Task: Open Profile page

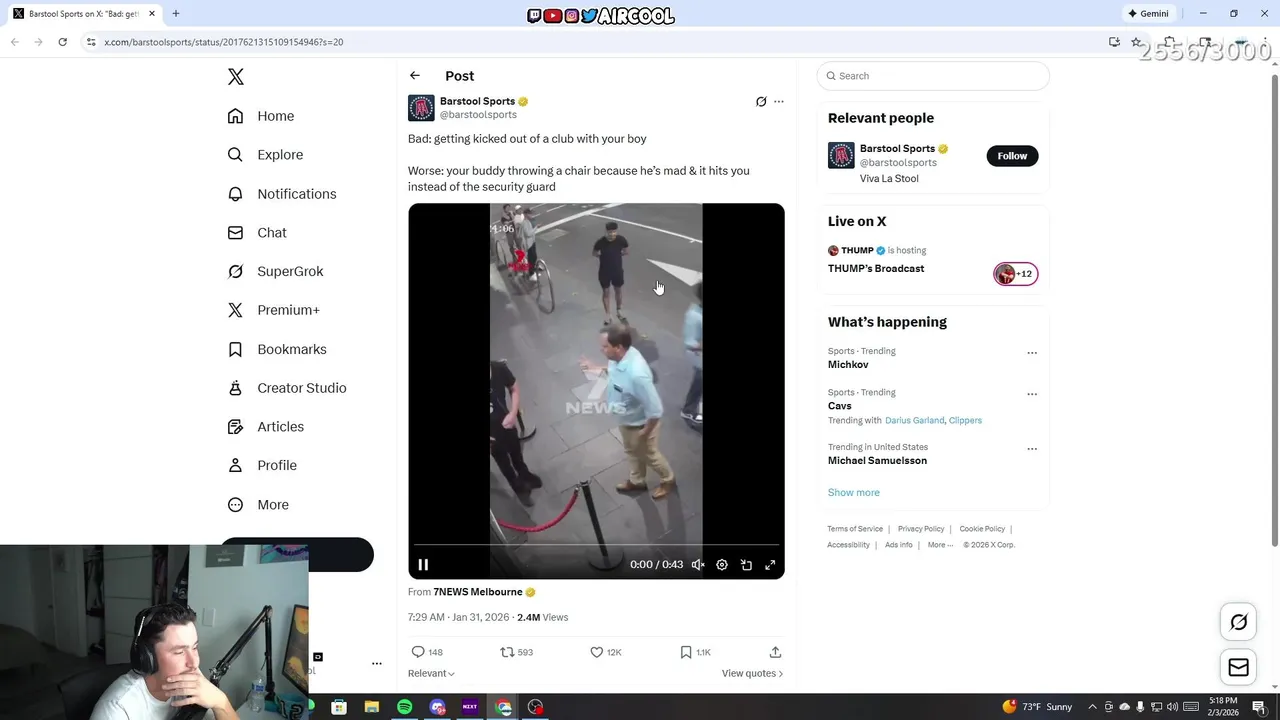Action: (x=262, y=465)
